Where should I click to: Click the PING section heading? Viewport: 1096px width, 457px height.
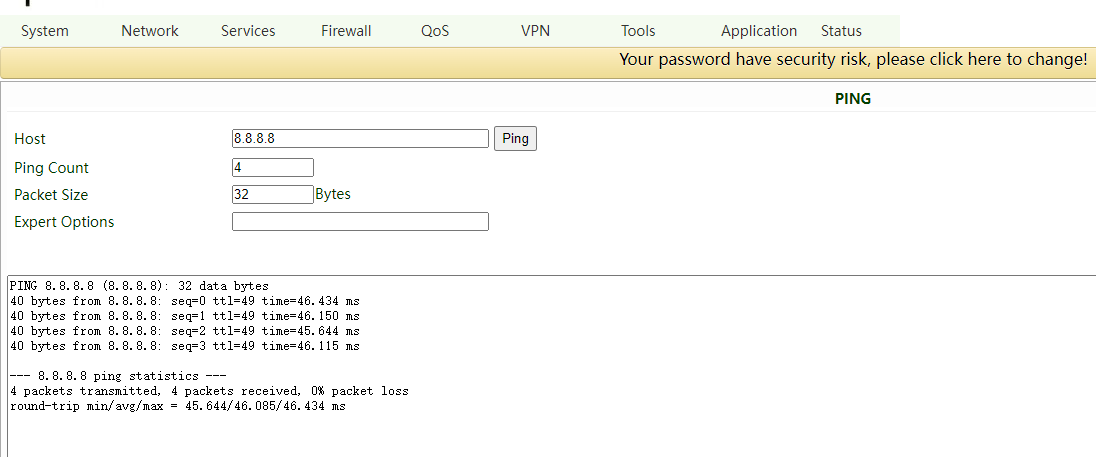coord(853,99)
